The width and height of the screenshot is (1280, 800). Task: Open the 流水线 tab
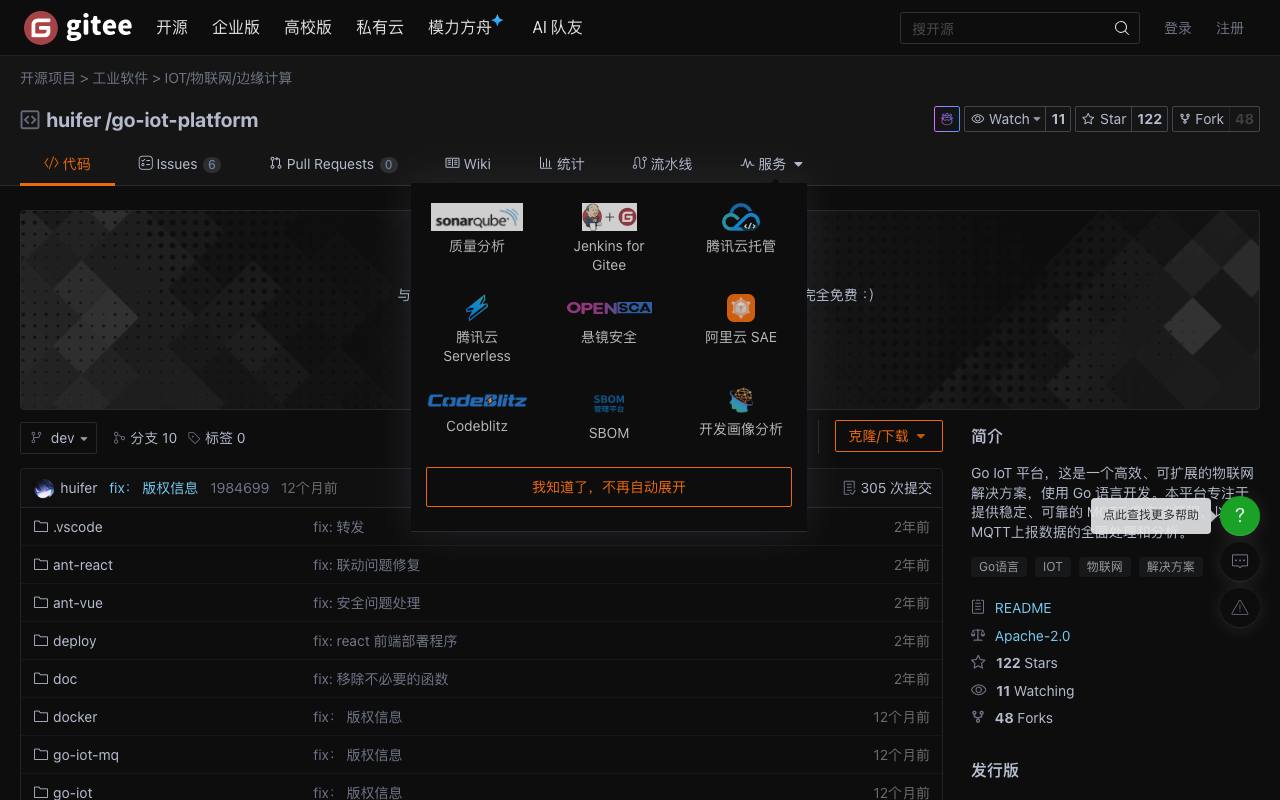662,164
